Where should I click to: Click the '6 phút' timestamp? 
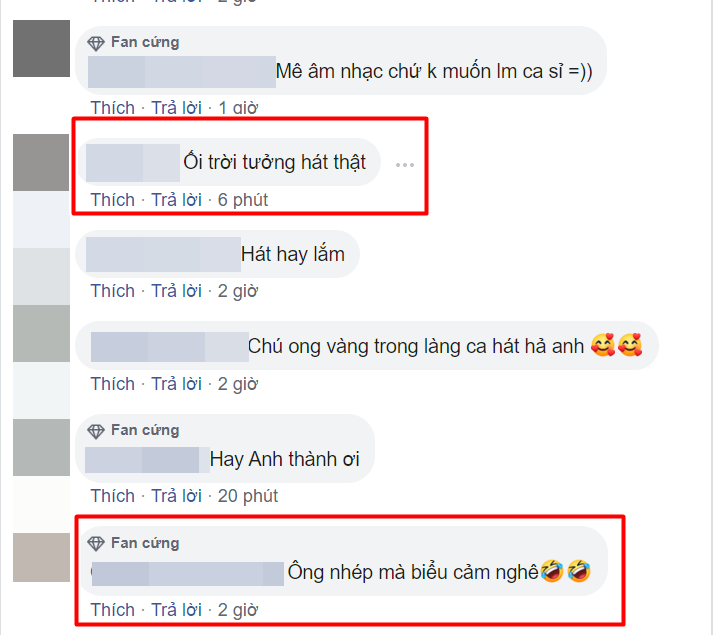(242, 200)
